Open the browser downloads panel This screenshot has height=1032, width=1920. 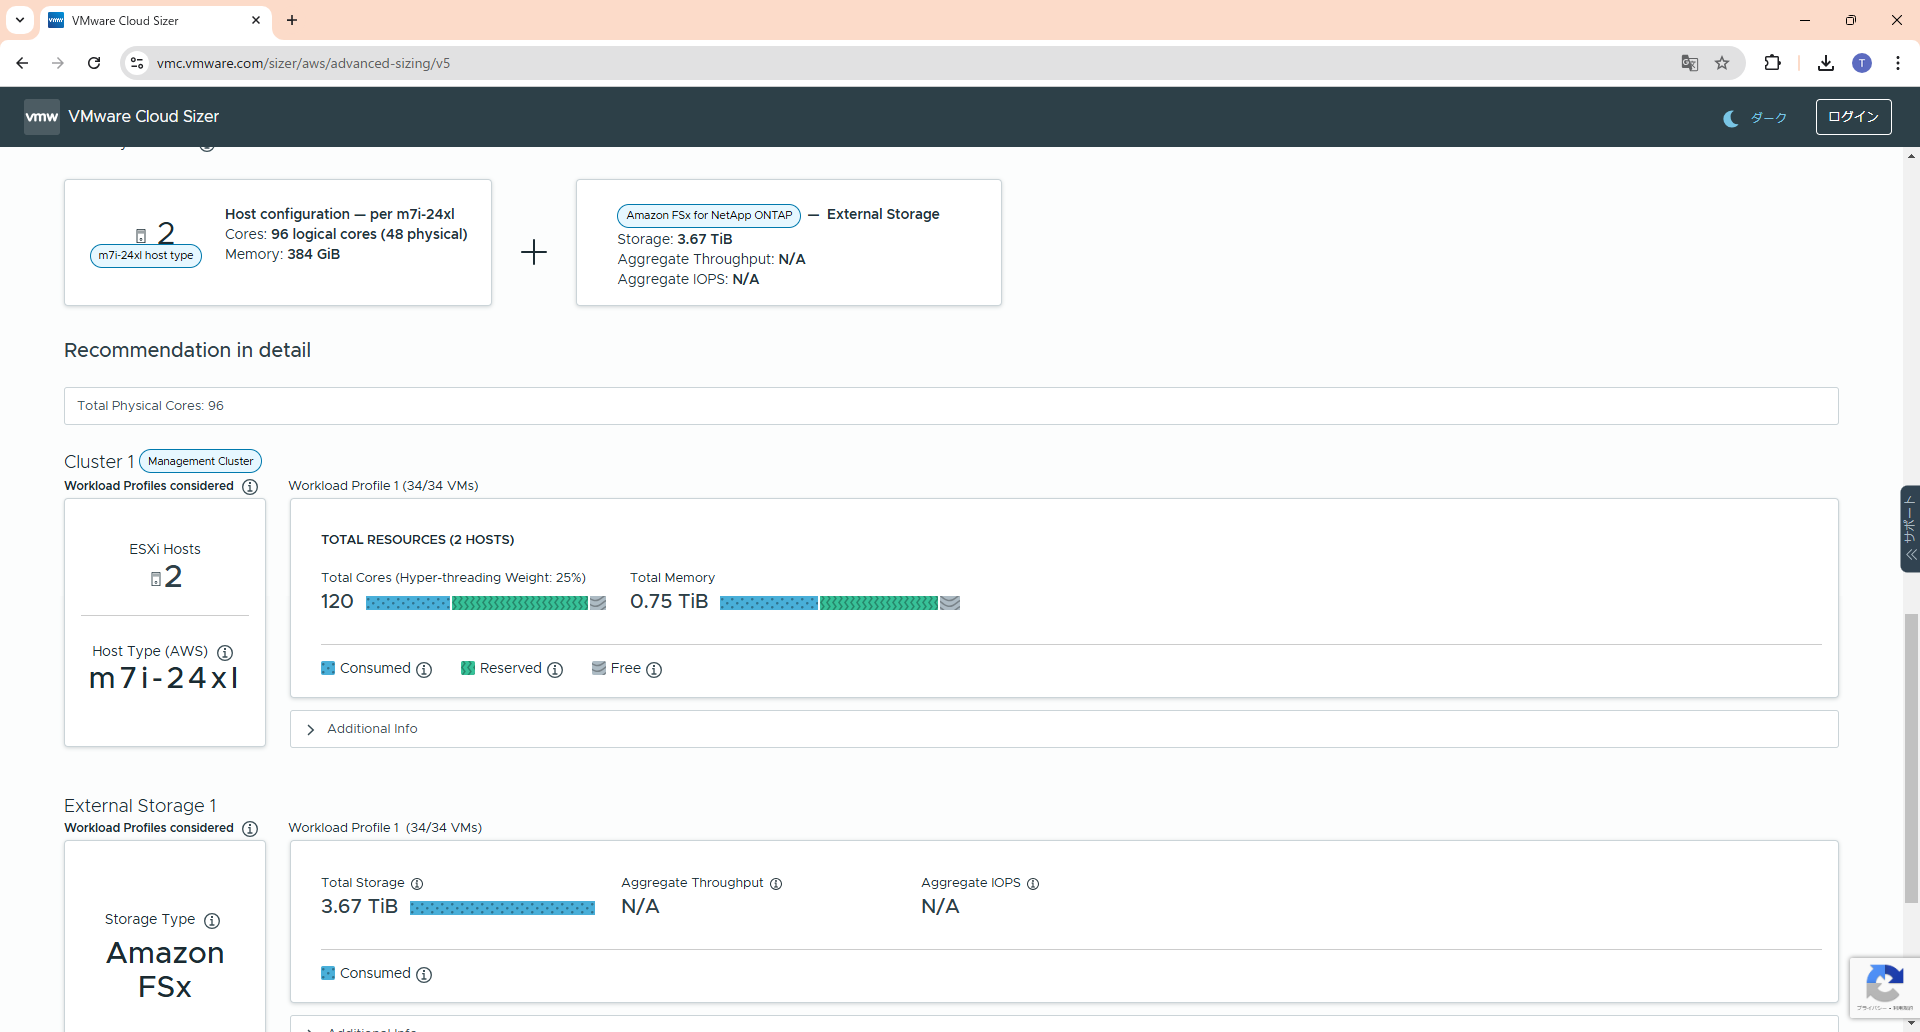[x=1826, y=63]
